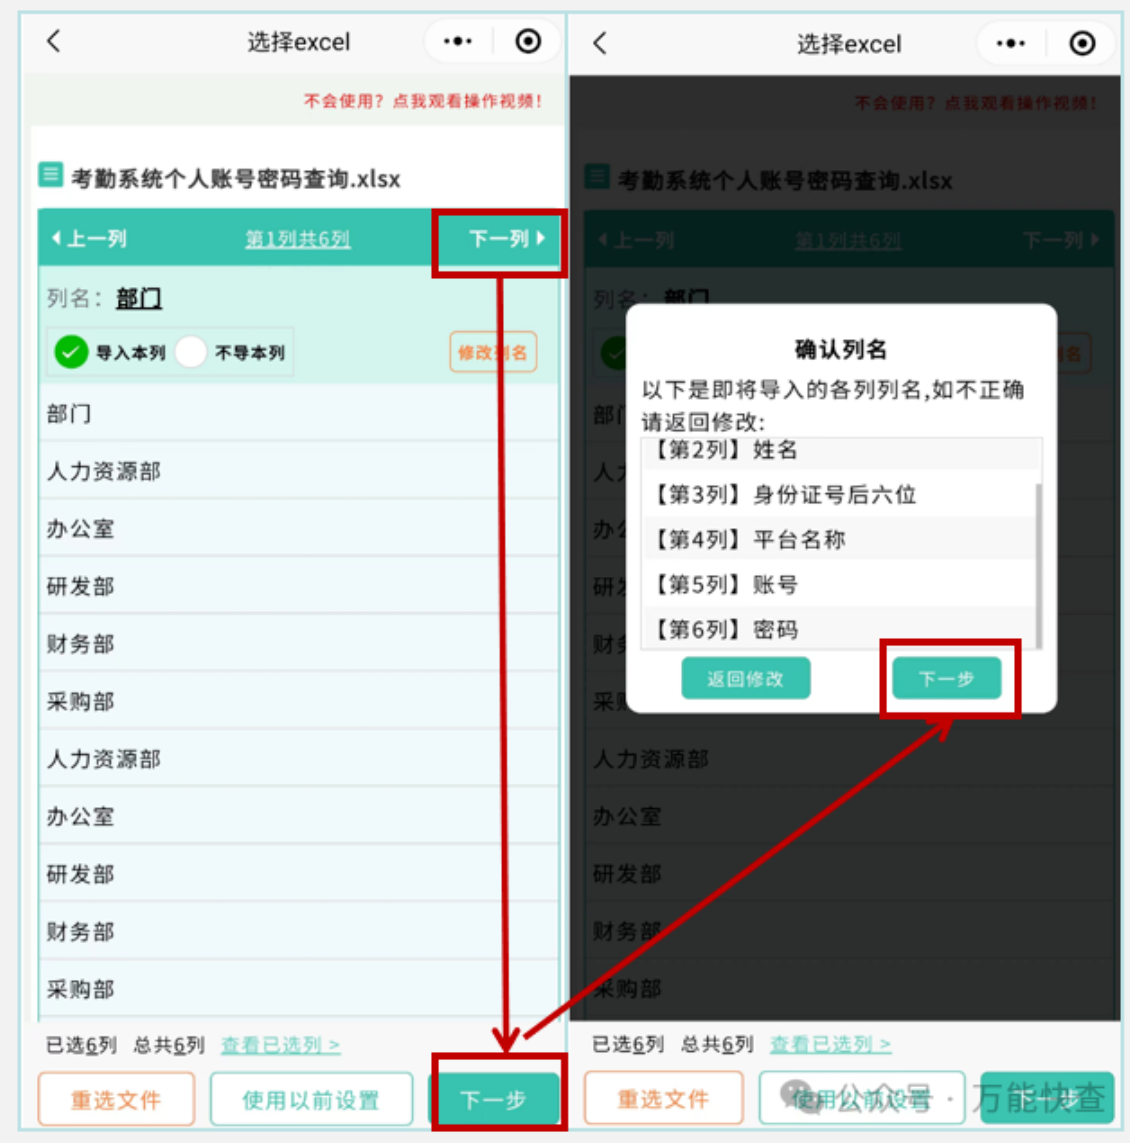Select 【第2列】姓名 in confirm dialog

tap(841, 450)
